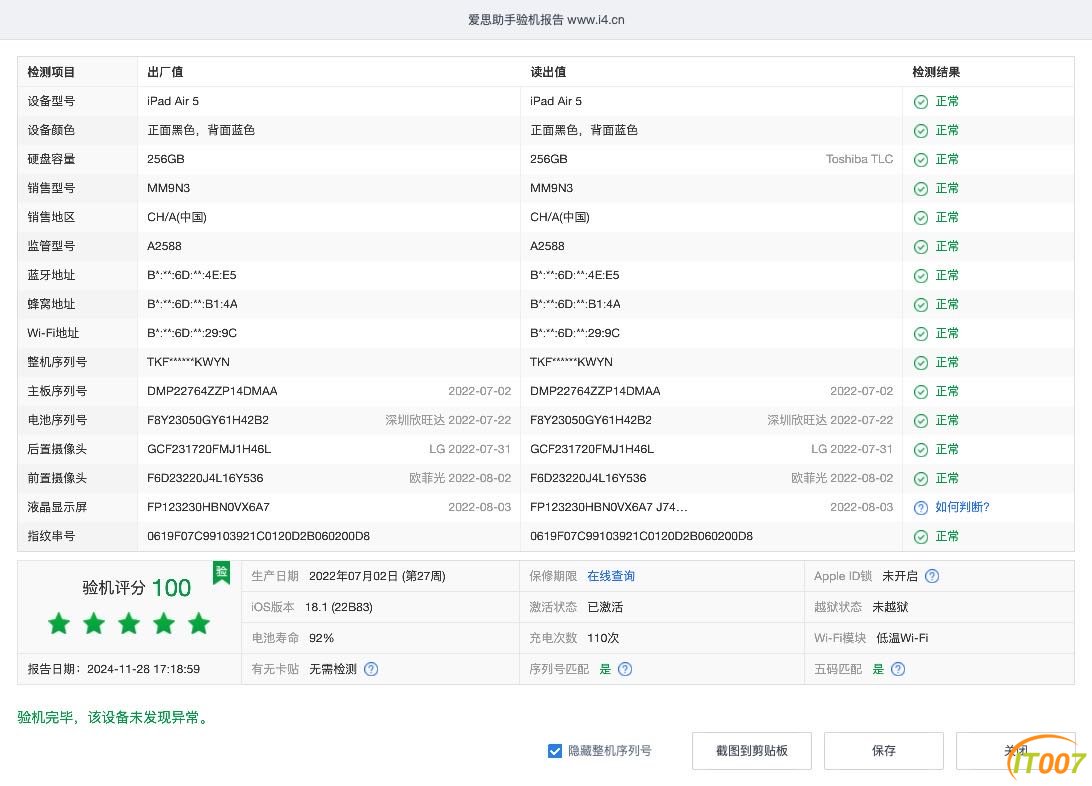
Task: Click the green check icon in 蓝牙地址 row
Action: click(x=921, y=276)
